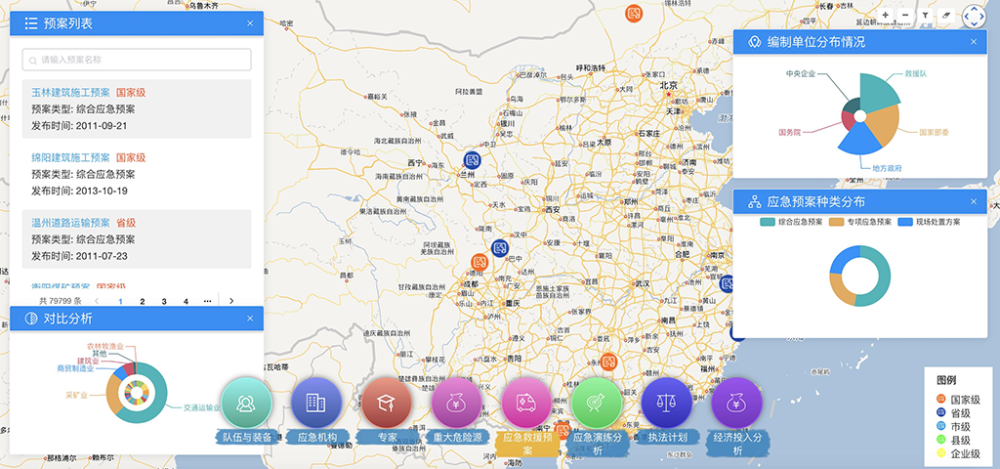Toggle the 专项应急预案 legend series
This screenshot has height=469, width=1000.
(860, 221)
